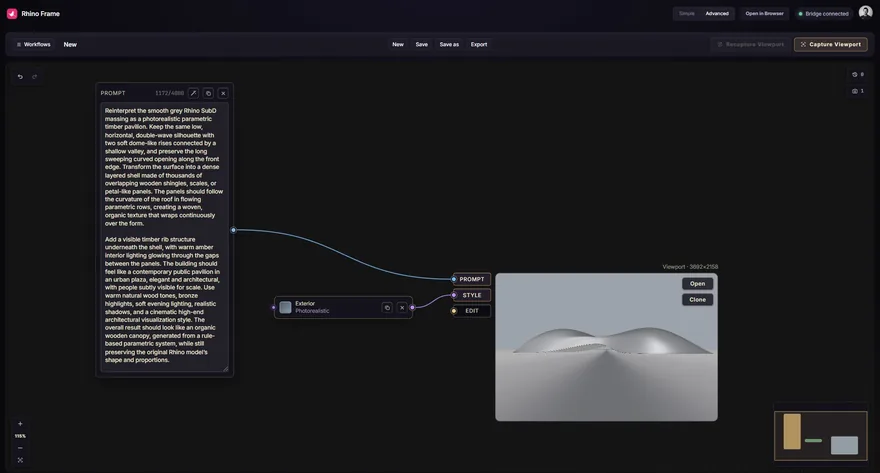The height and width of the screenshot is (473, 880).
Task: Click Save in the center toolbar
Action: pyautogui.click(x=421, y=44)
